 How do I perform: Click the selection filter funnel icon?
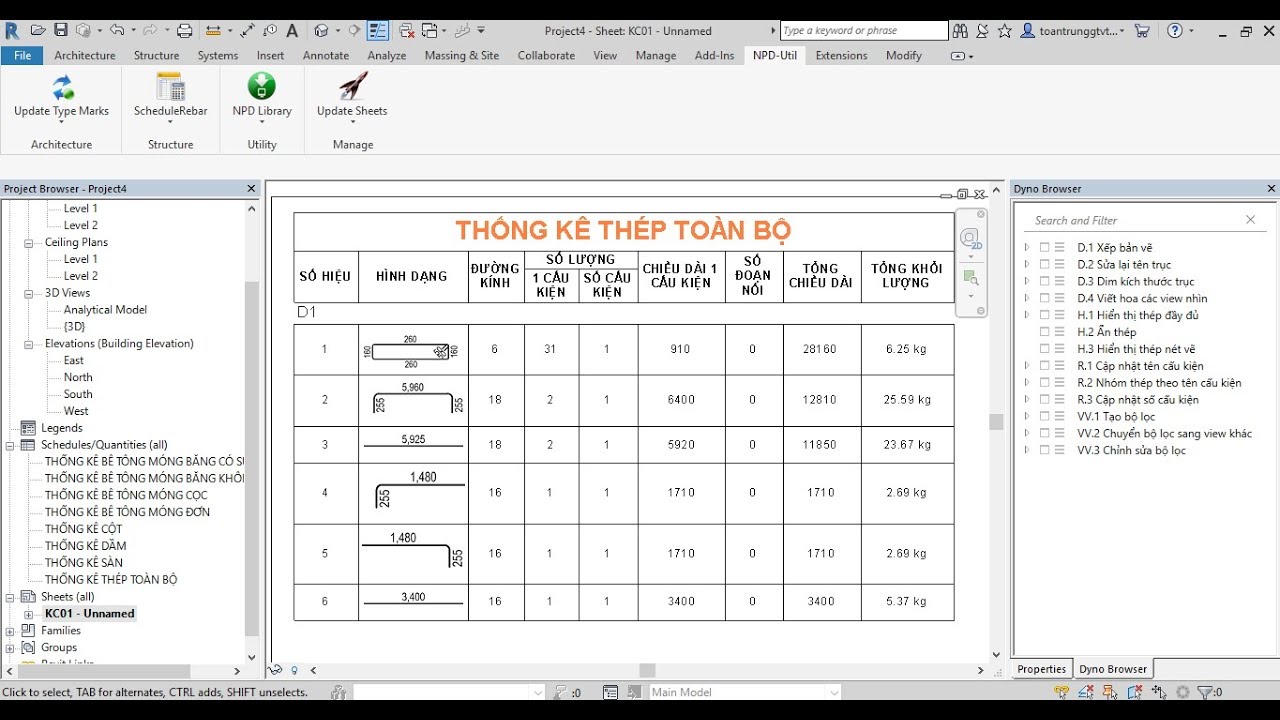(1206, 692)
